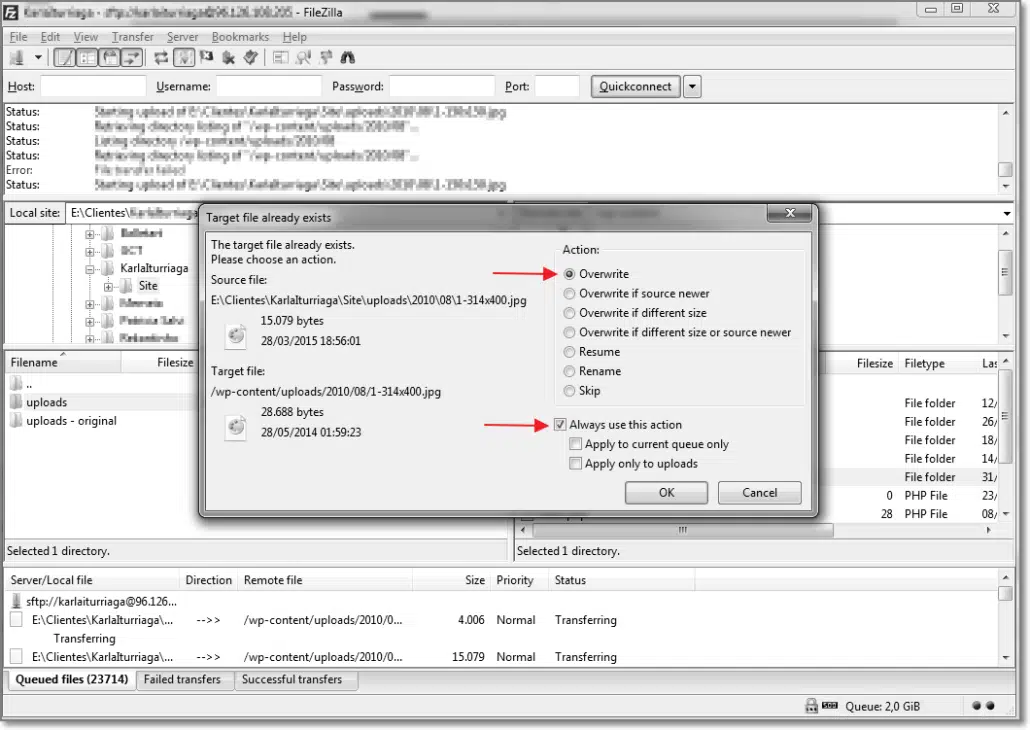Collapse the KarlaIturriaga tree node
The width and height of the screenshot is (1030, 730).
(x=90, y=269)
